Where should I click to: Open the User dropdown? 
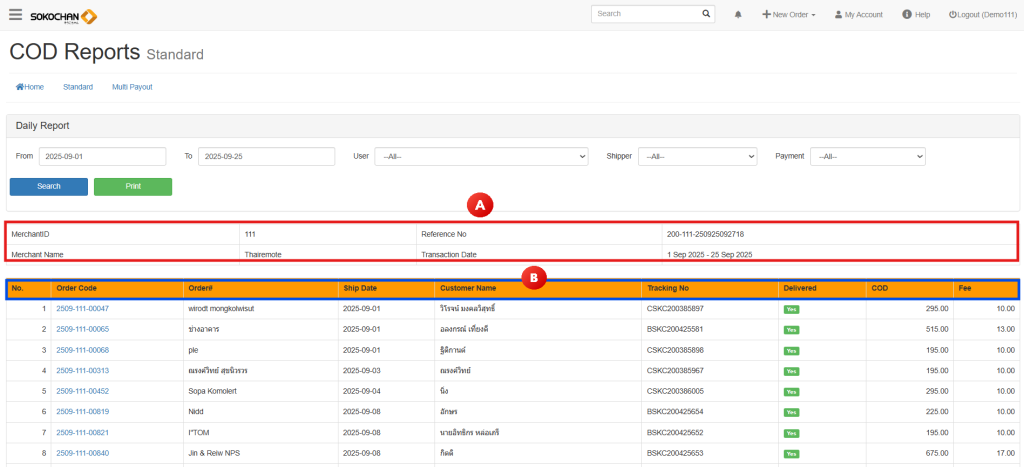[x=481, y=157]
